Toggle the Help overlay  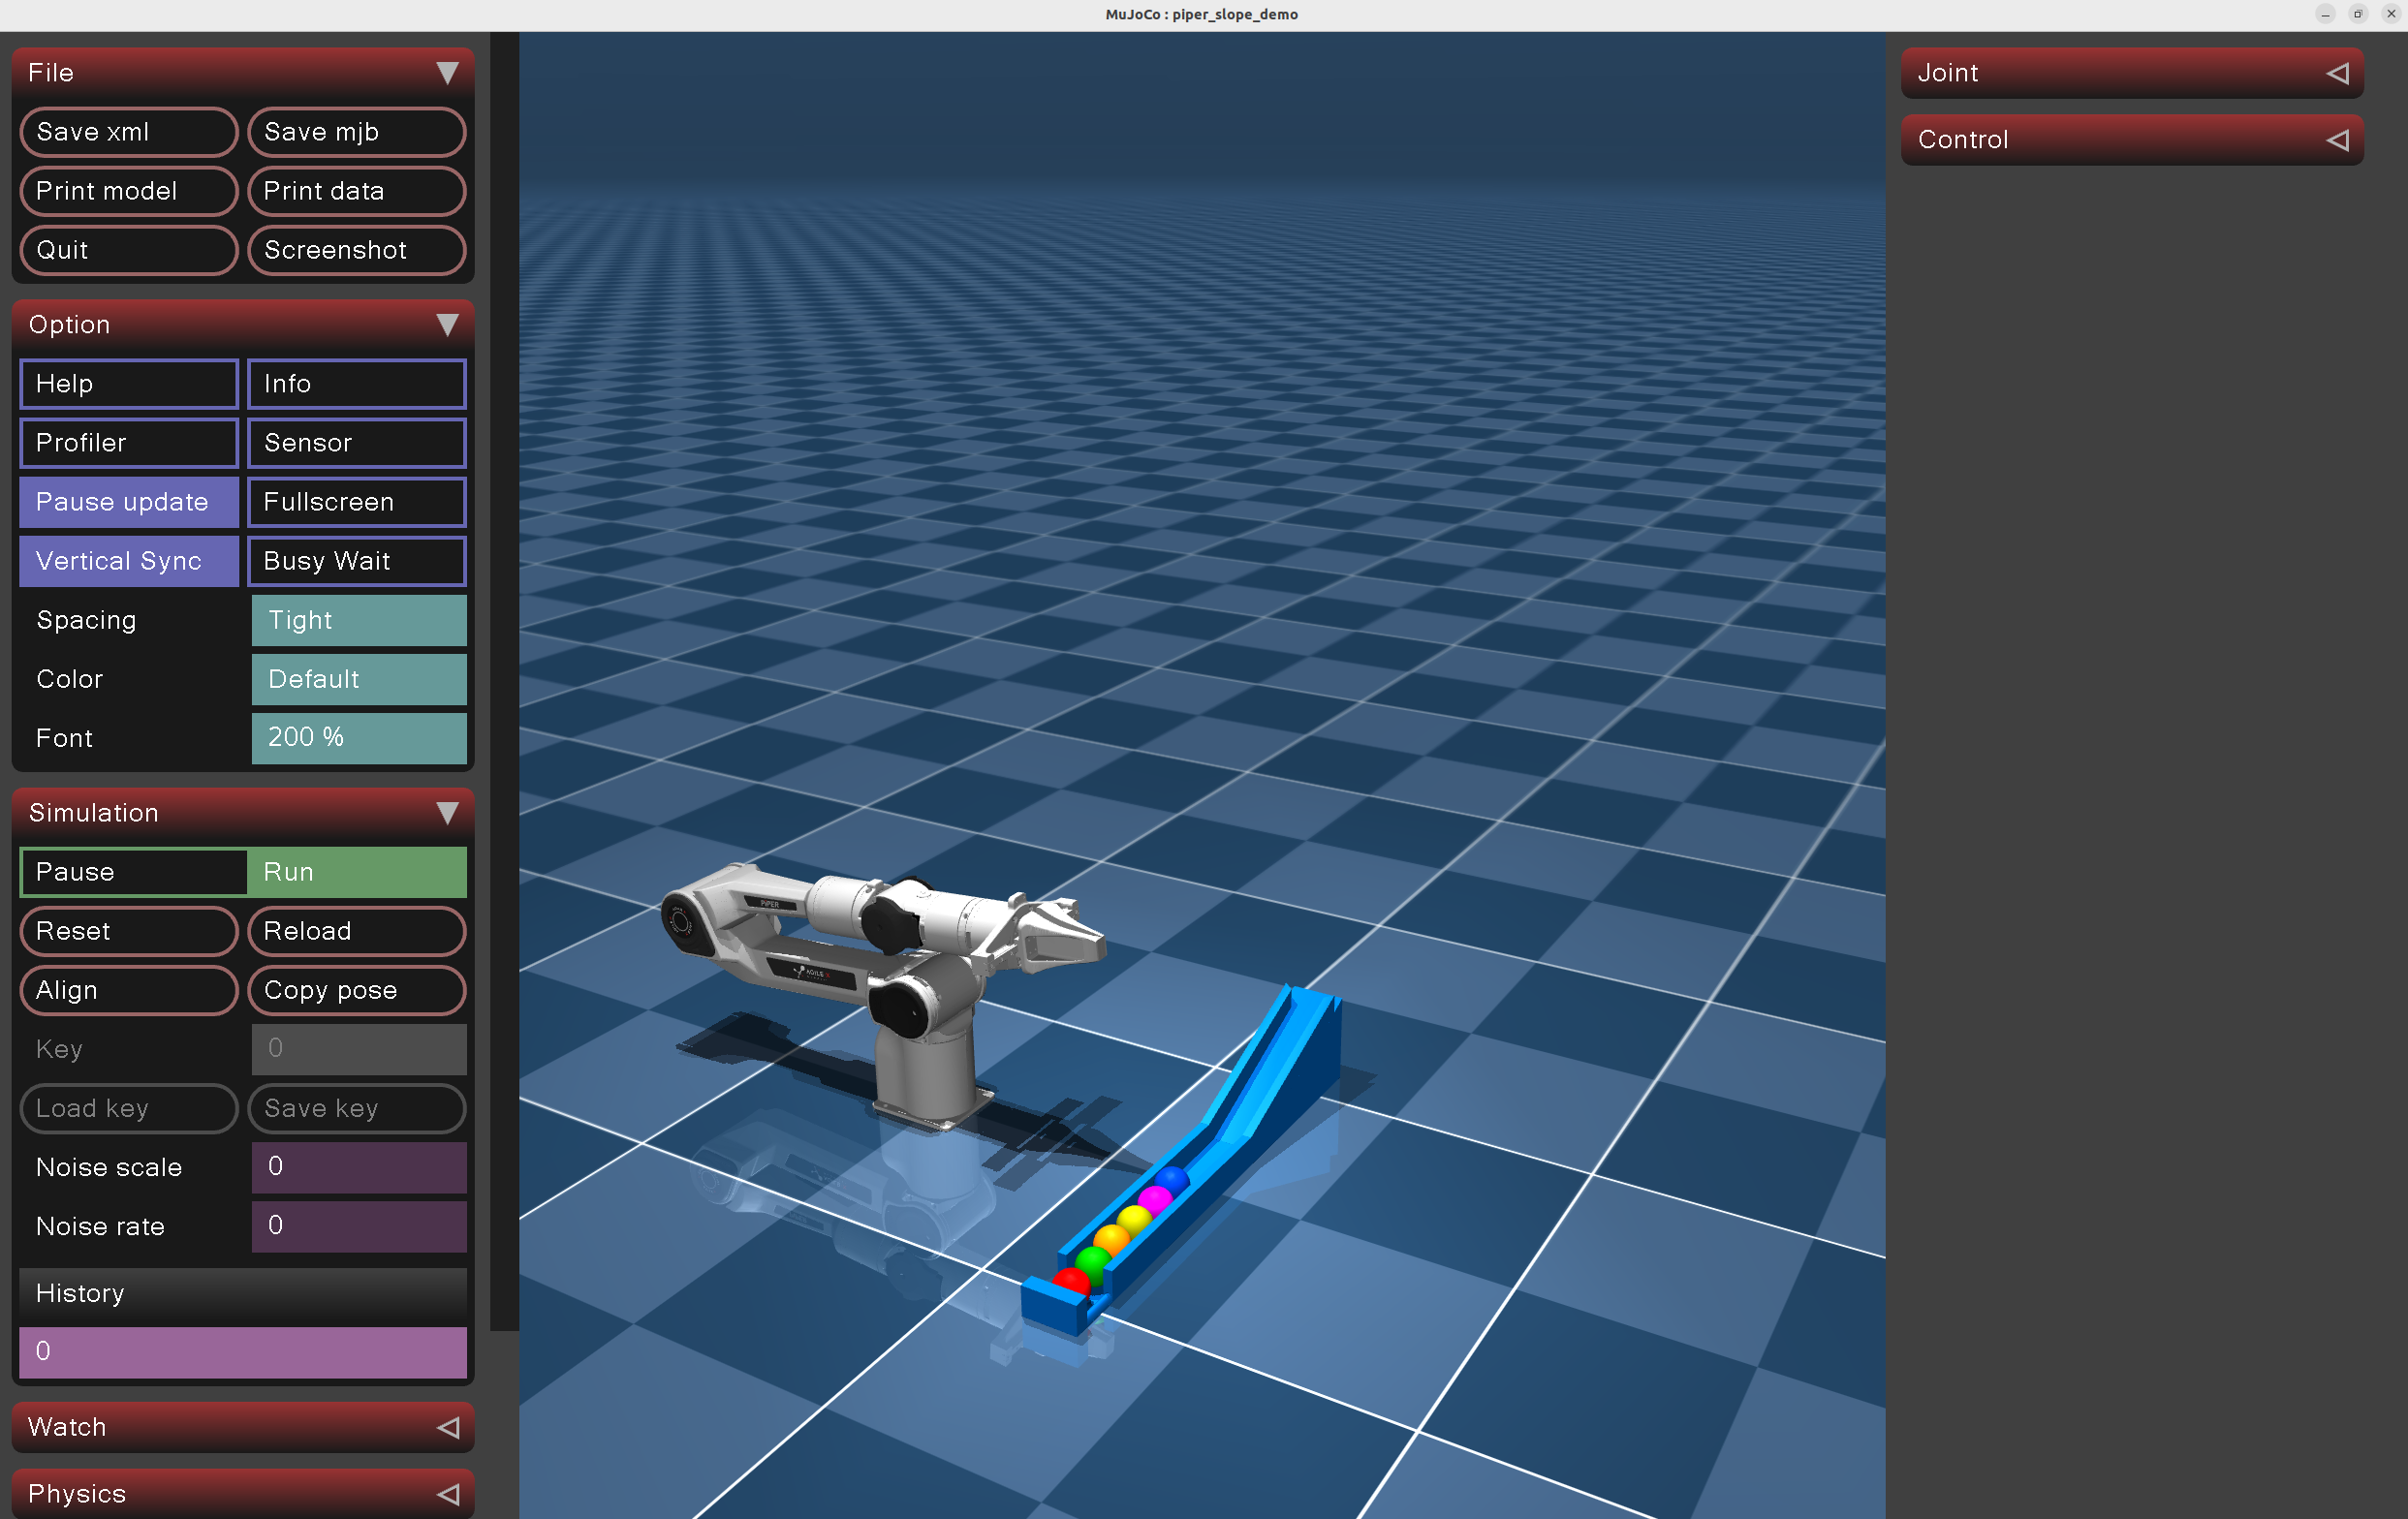129,384
